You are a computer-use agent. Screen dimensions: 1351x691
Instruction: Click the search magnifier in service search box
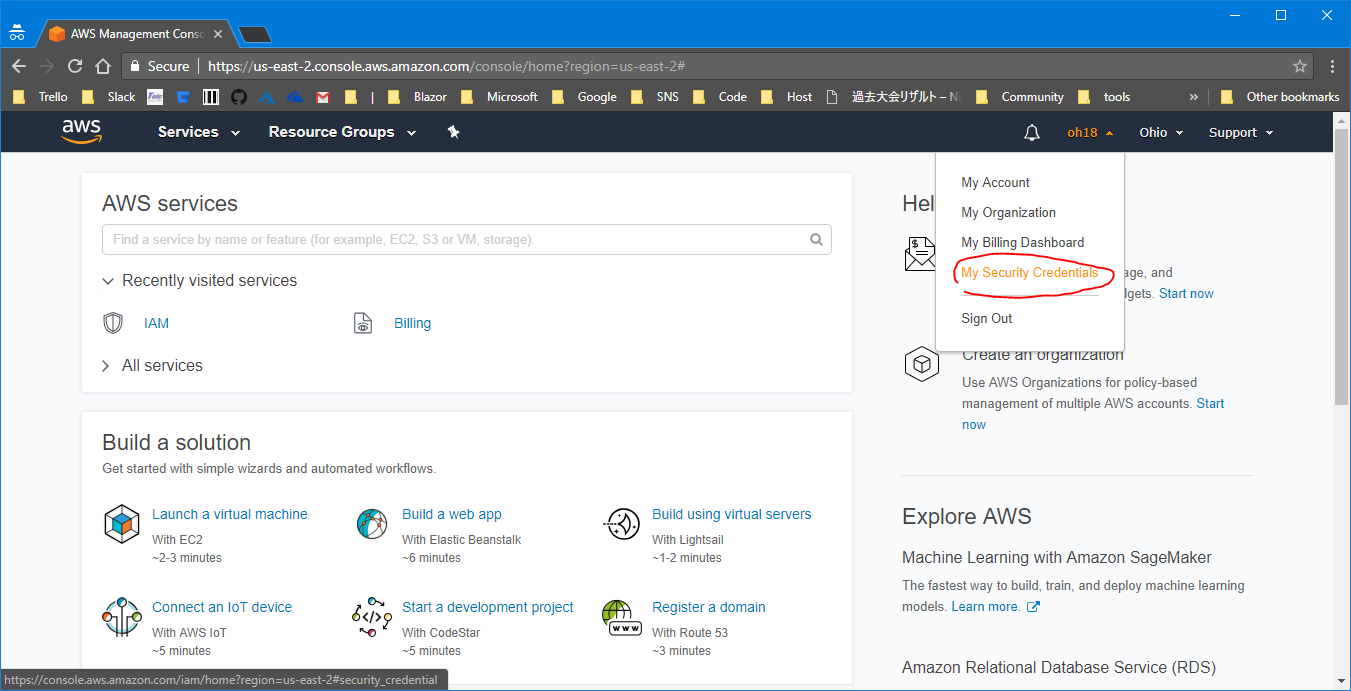817,240
